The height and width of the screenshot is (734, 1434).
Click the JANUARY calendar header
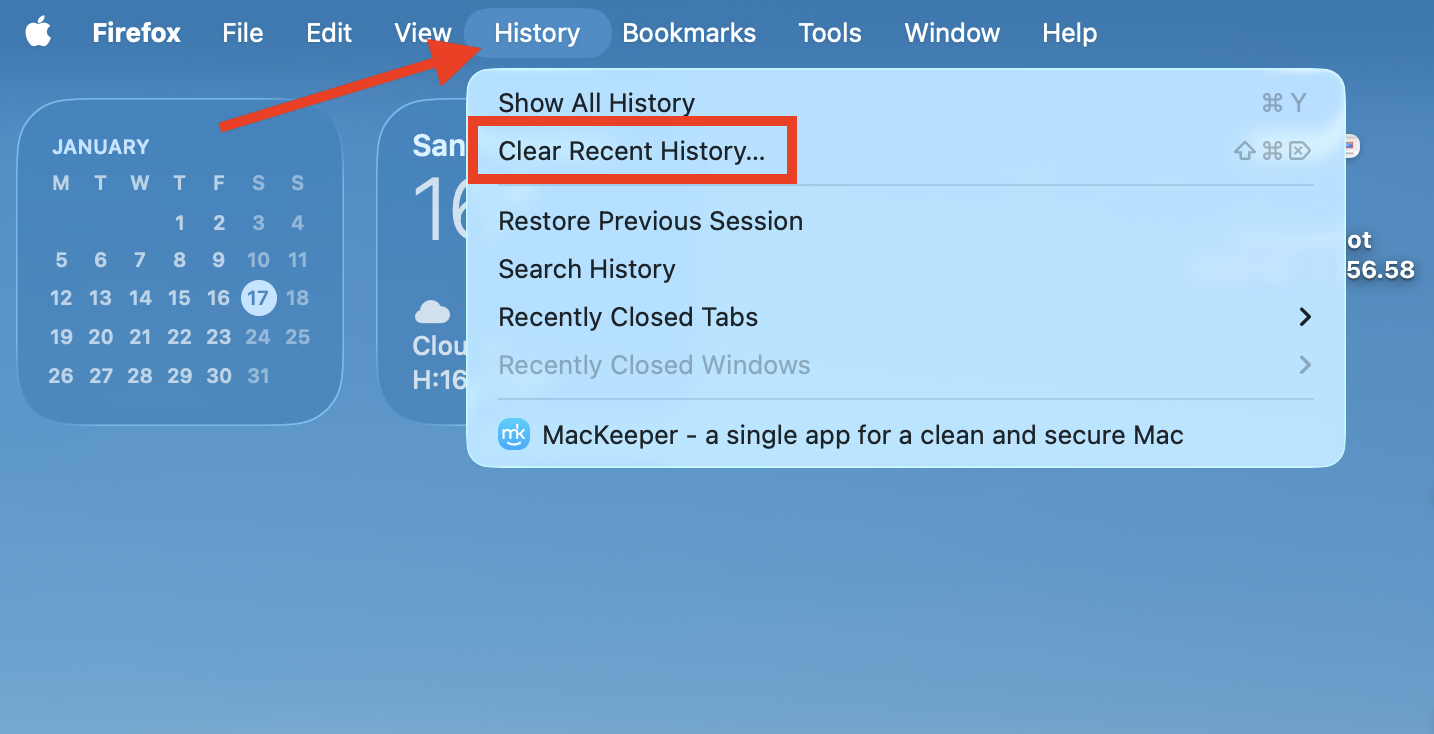pyautogui.click(x=100, y=146)
